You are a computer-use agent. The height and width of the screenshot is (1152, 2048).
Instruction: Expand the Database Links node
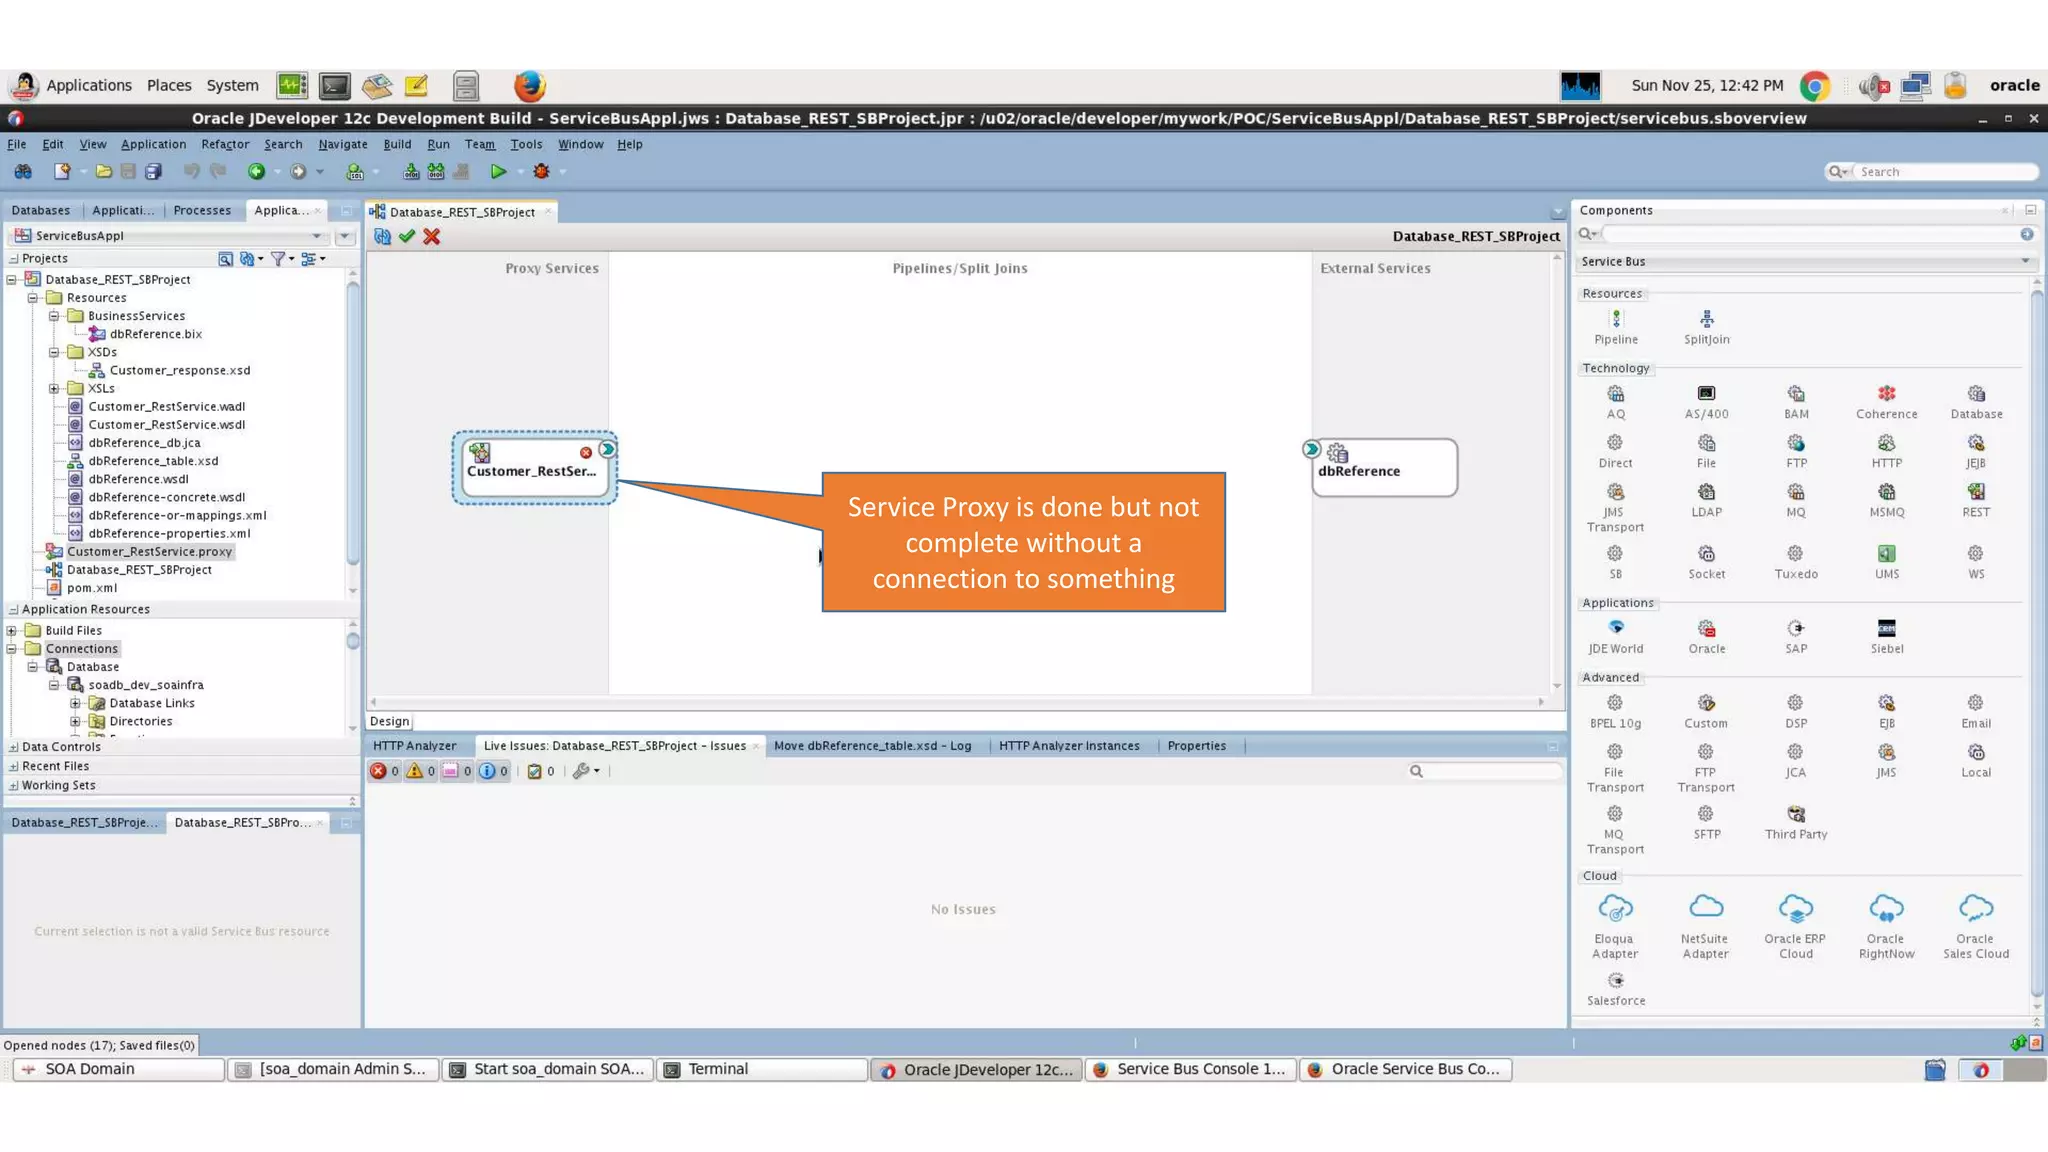tap(75, 704)
